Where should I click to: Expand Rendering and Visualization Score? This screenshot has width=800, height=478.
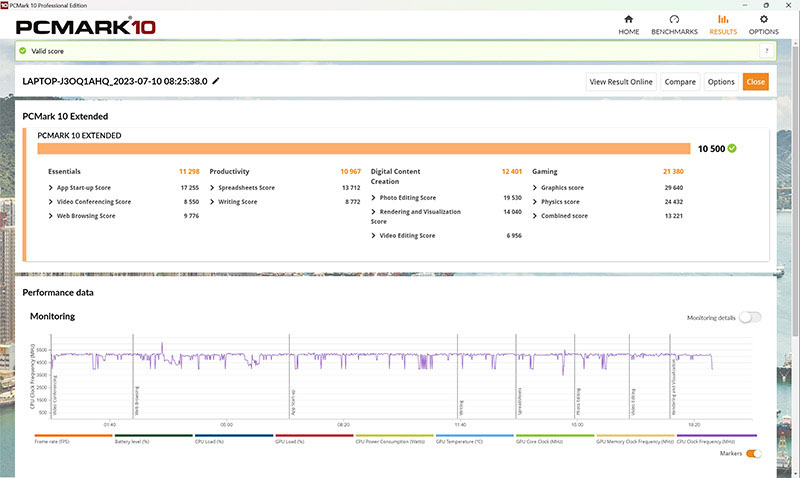click(x=373, y=212)
